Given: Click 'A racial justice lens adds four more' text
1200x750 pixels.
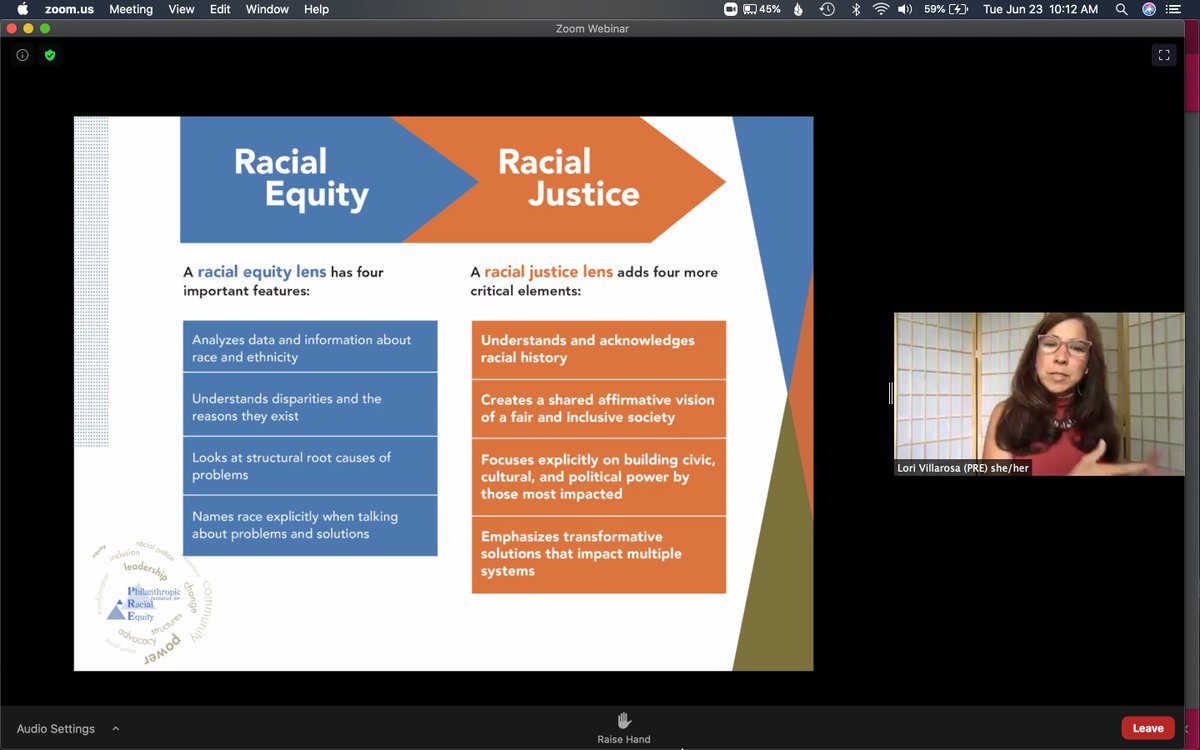Looking at the screenshot, I should 594,281.
